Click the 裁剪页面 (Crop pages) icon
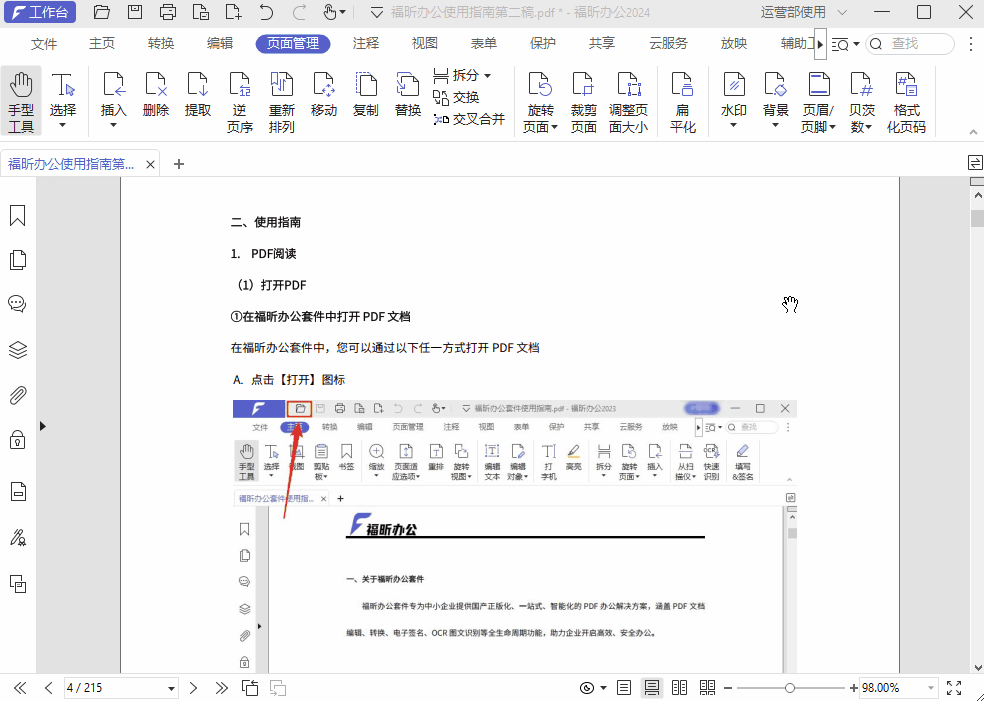This screenshot has width=984, height=701. 583,95
